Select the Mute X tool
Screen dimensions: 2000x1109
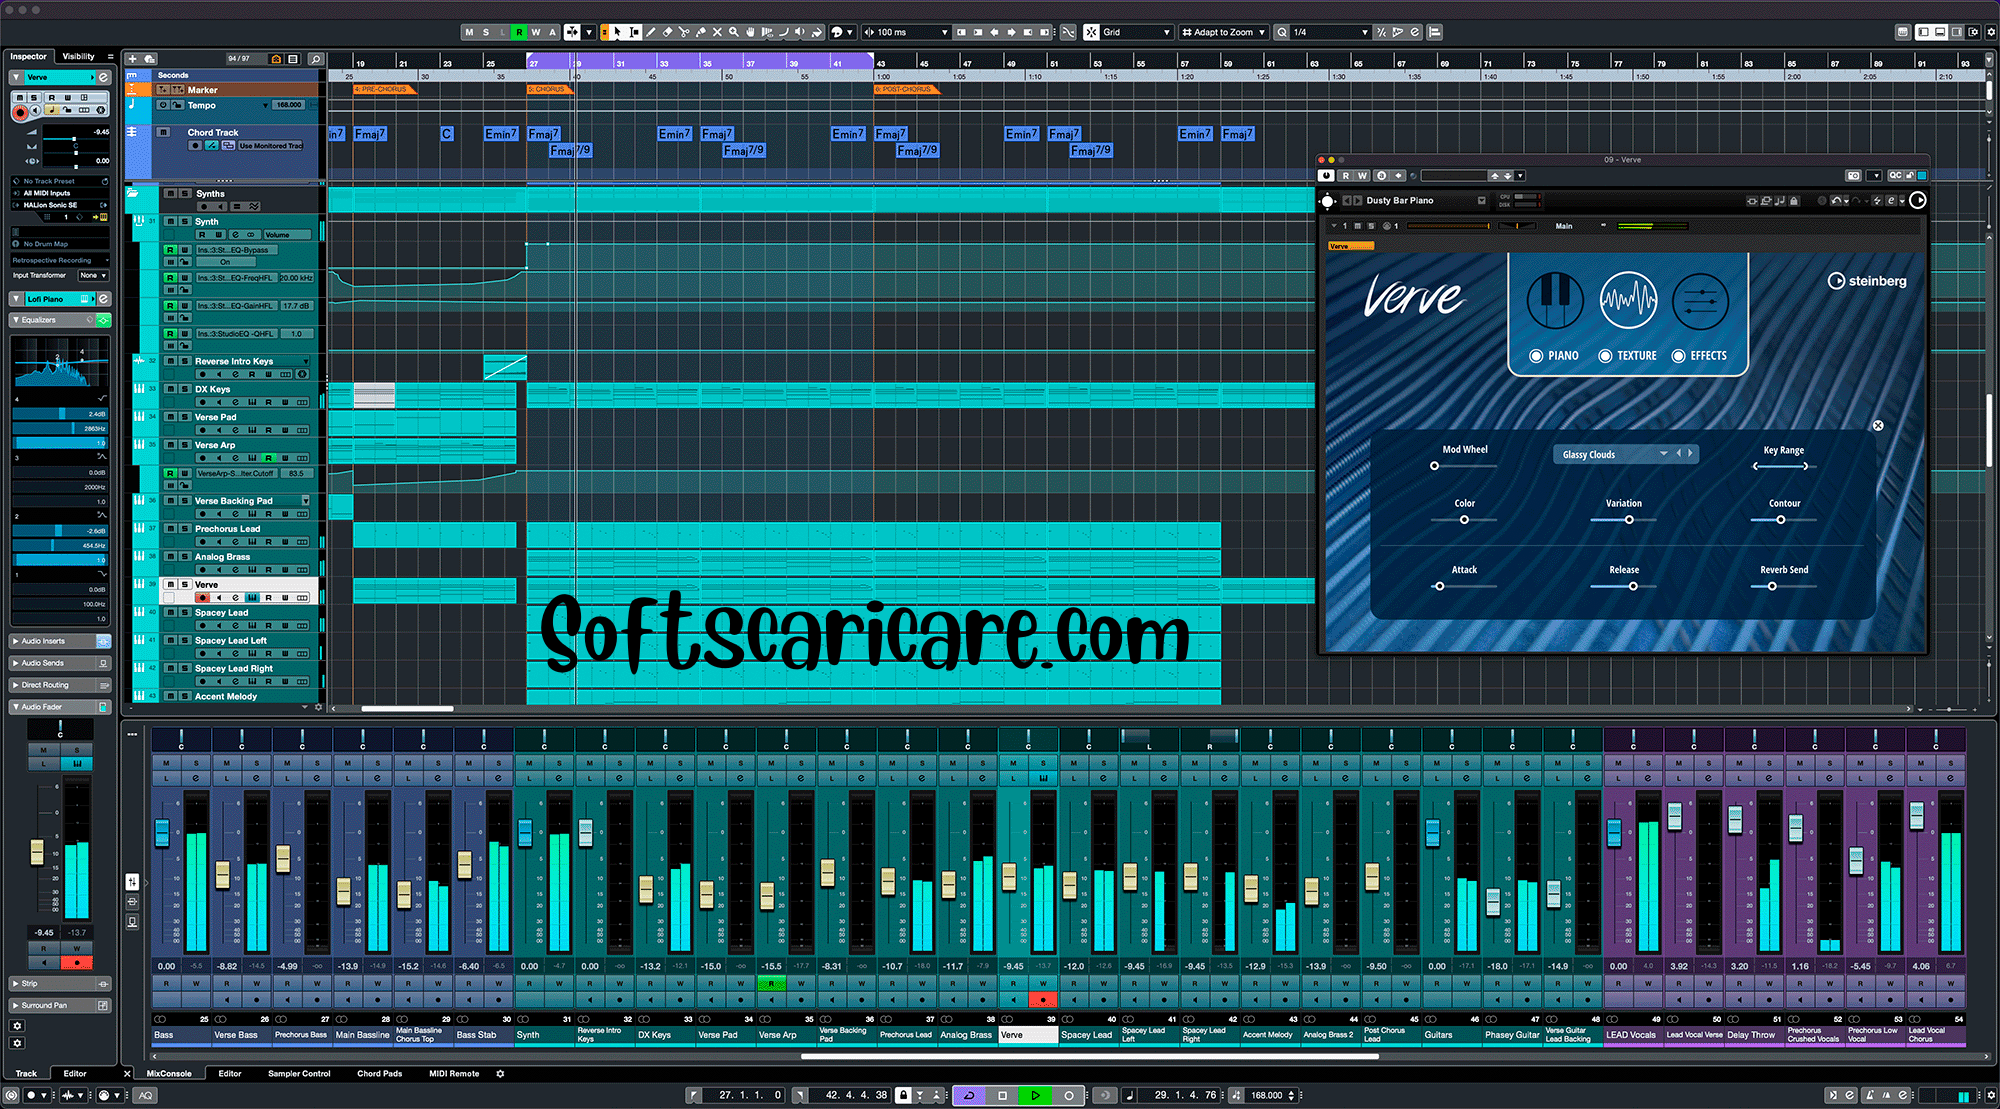[x=717, y=32]
